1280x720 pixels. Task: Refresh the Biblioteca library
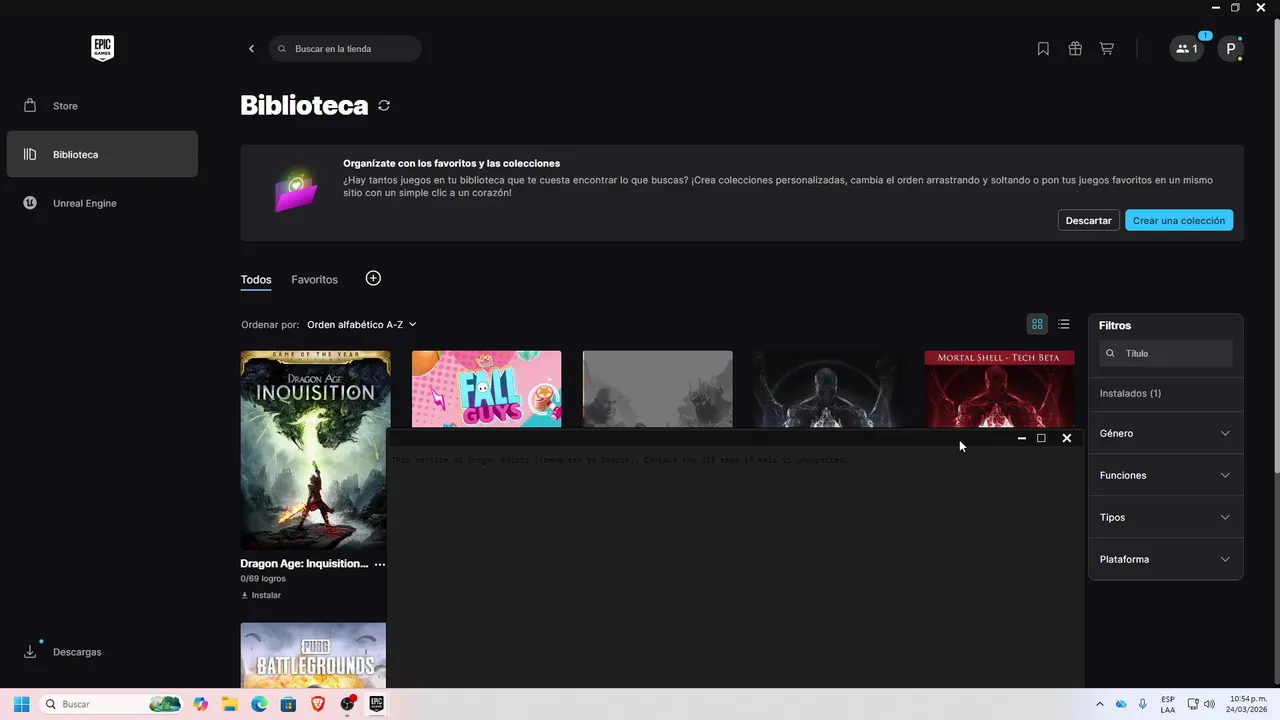(384, 105)
